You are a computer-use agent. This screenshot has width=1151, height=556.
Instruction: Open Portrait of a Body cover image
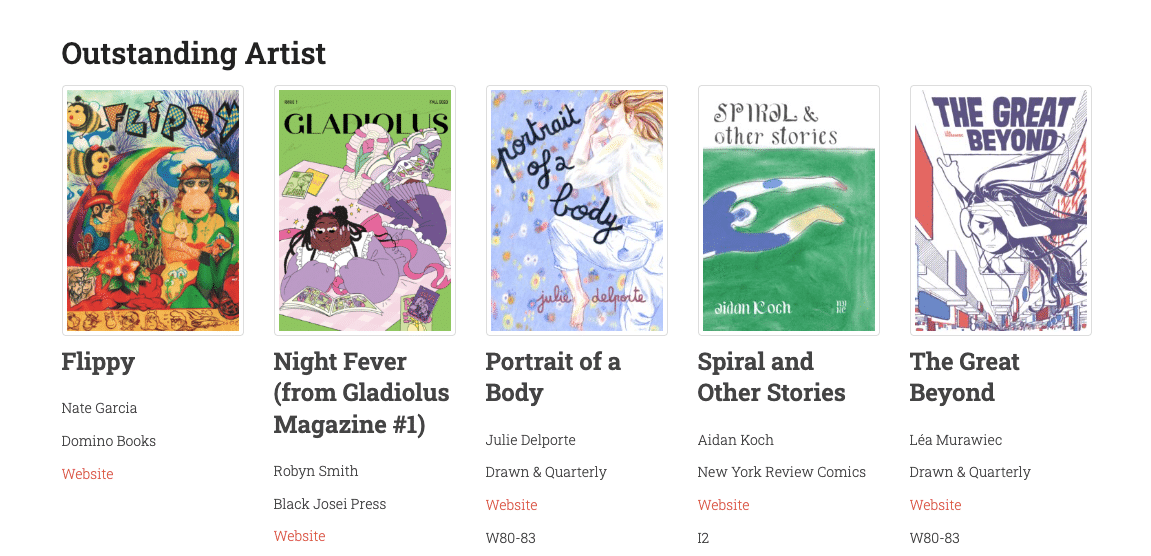tap(577, 210)
